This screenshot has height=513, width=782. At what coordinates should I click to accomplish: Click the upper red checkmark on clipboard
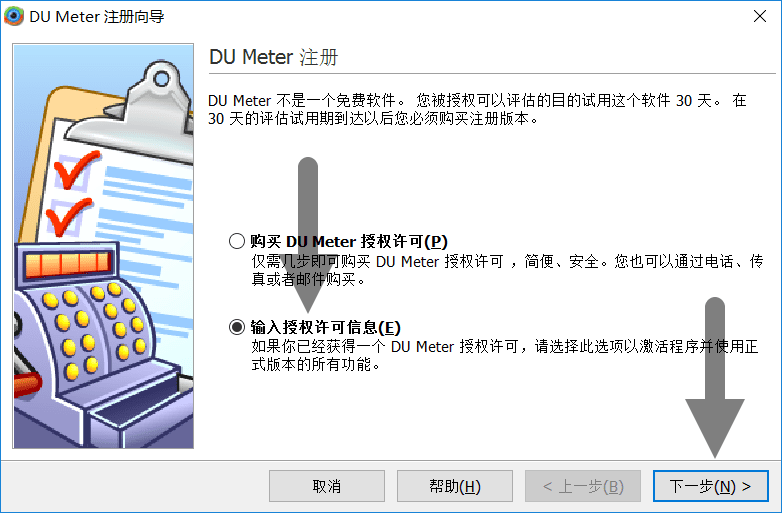(x=76, y=170)
